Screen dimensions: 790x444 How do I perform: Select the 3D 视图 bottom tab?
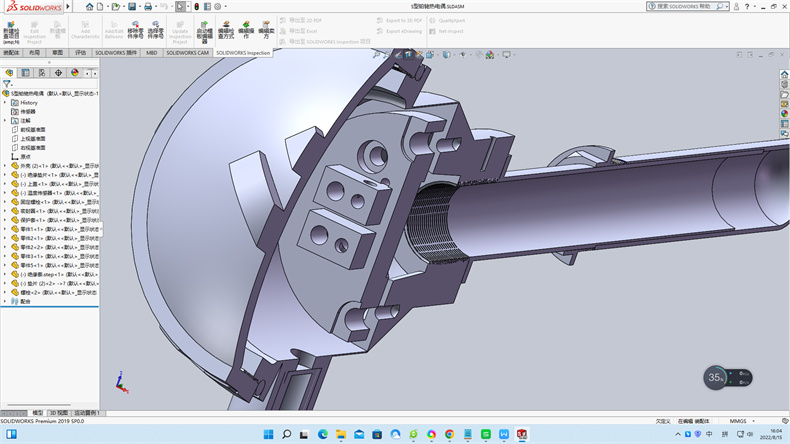point(60,412)
